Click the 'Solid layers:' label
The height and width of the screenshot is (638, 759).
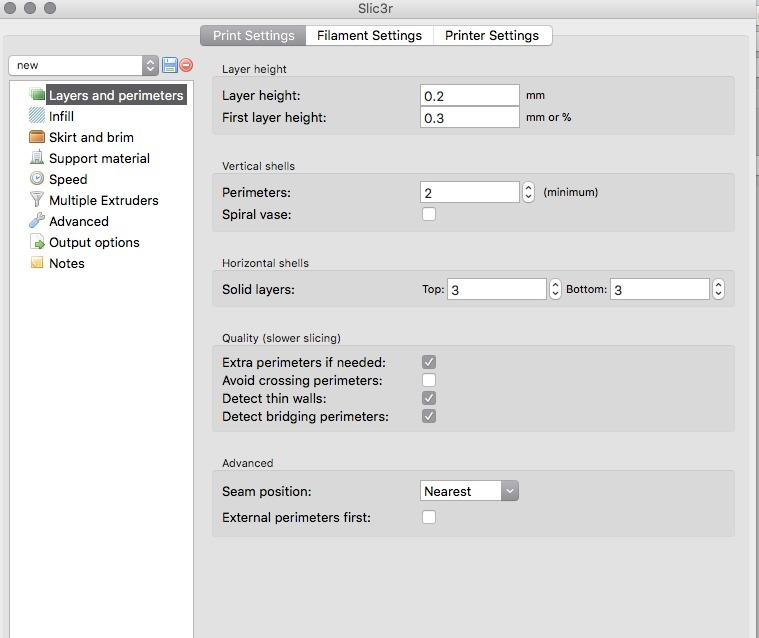(258, 289)
